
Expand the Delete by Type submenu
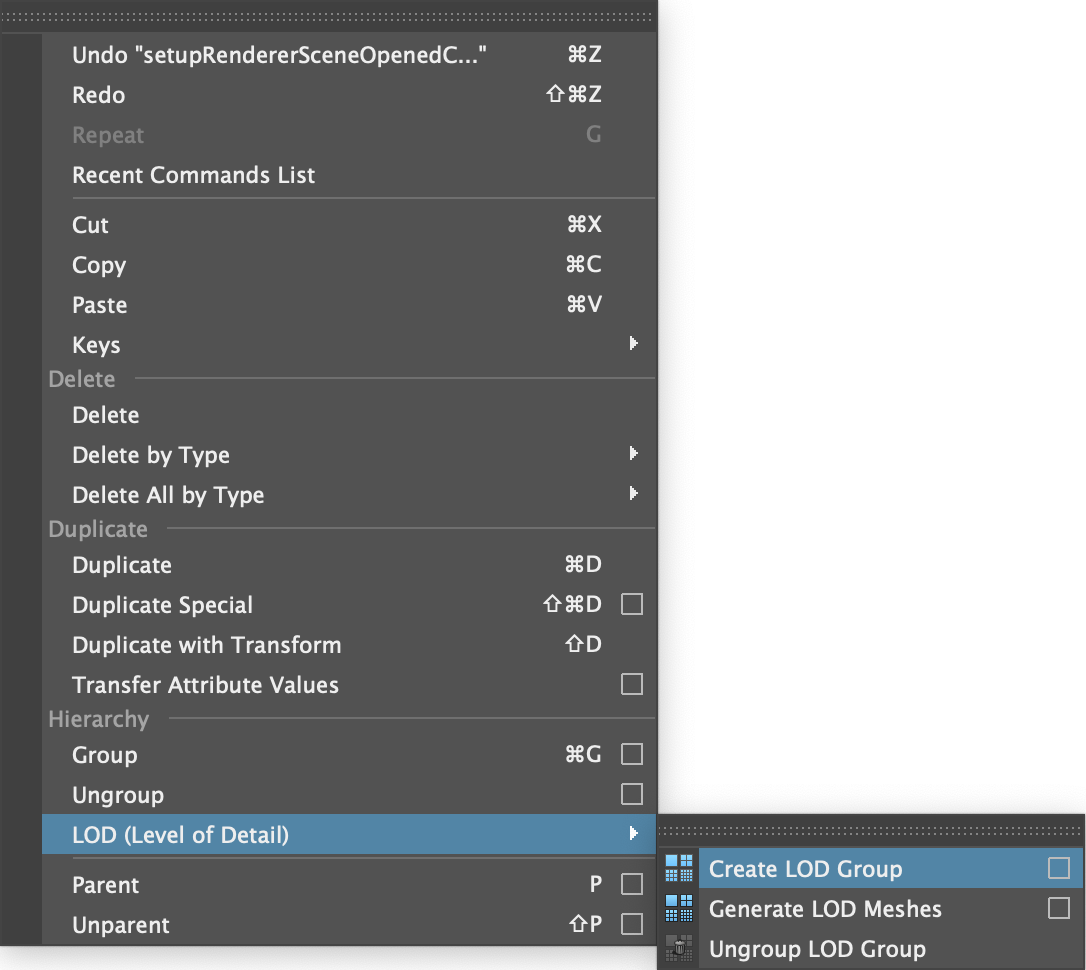(x=633, y=454)
